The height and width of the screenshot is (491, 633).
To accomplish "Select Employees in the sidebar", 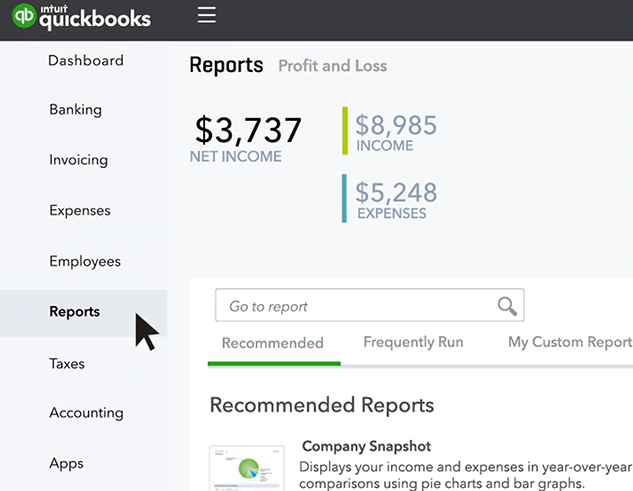I will coord(85,261).
